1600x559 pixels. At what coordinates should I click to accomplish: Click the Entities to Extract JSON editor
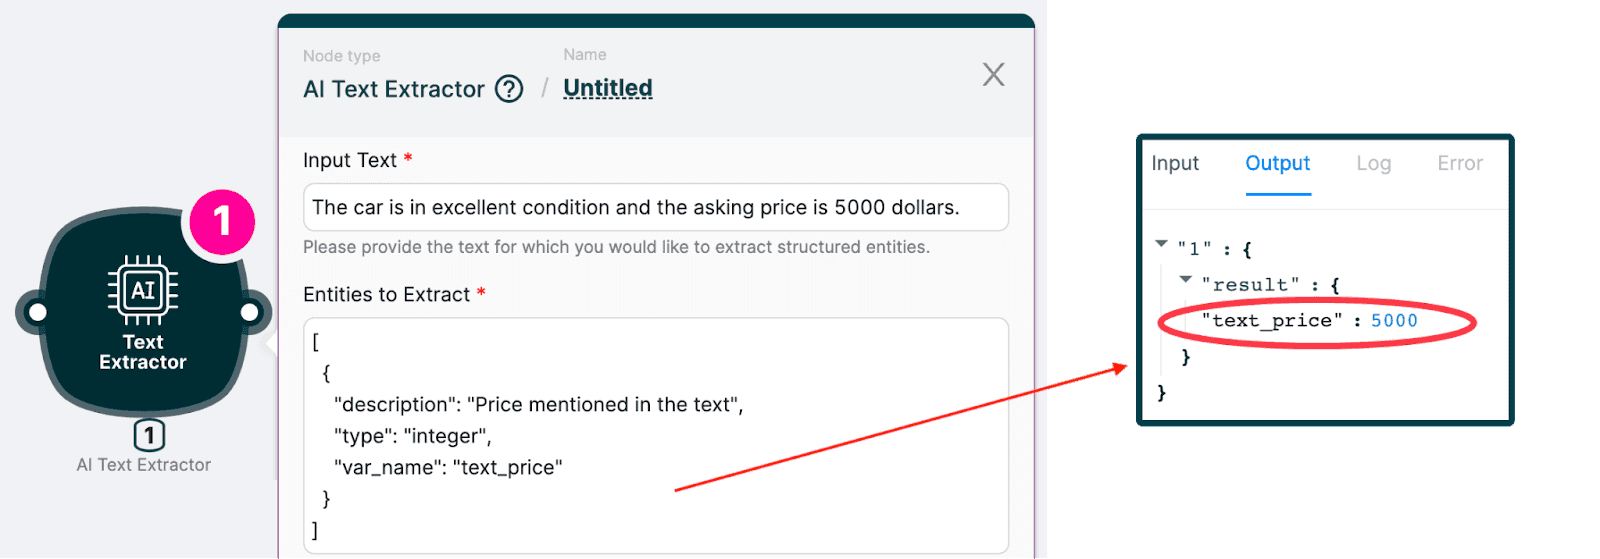[x=655, y=435]
